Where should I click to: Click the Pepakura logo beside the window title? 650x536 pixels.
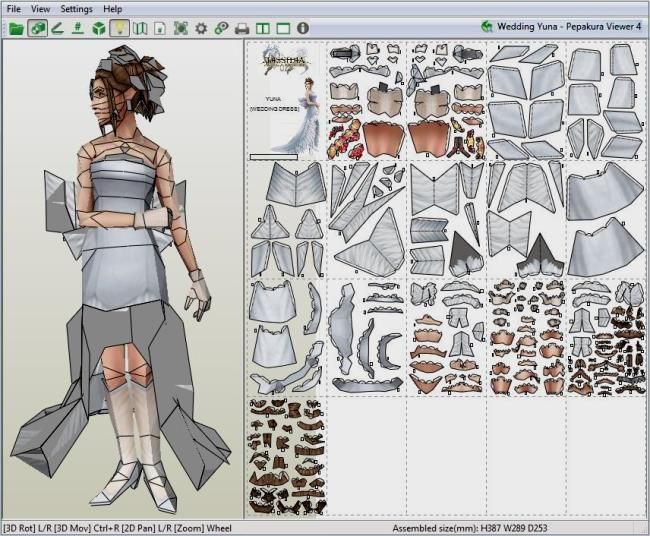pos(487,27)
